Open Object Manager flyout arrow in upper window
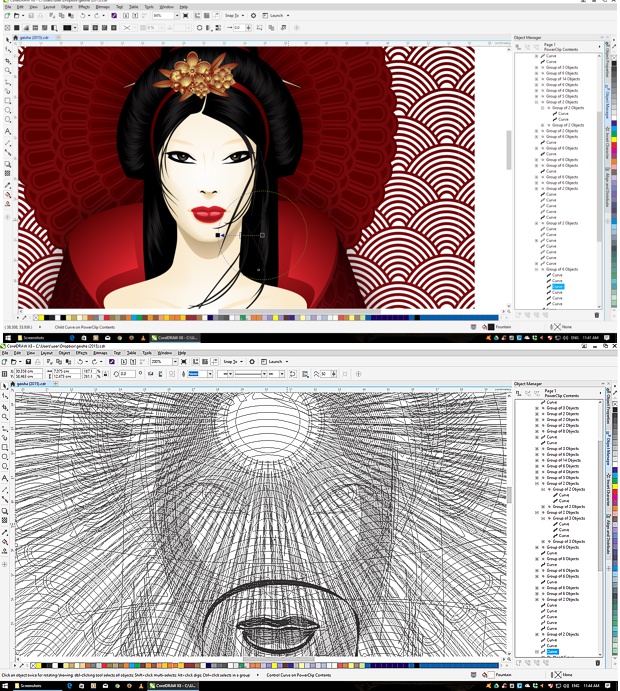The image size is (620, 691). click(x=599, y=47)
